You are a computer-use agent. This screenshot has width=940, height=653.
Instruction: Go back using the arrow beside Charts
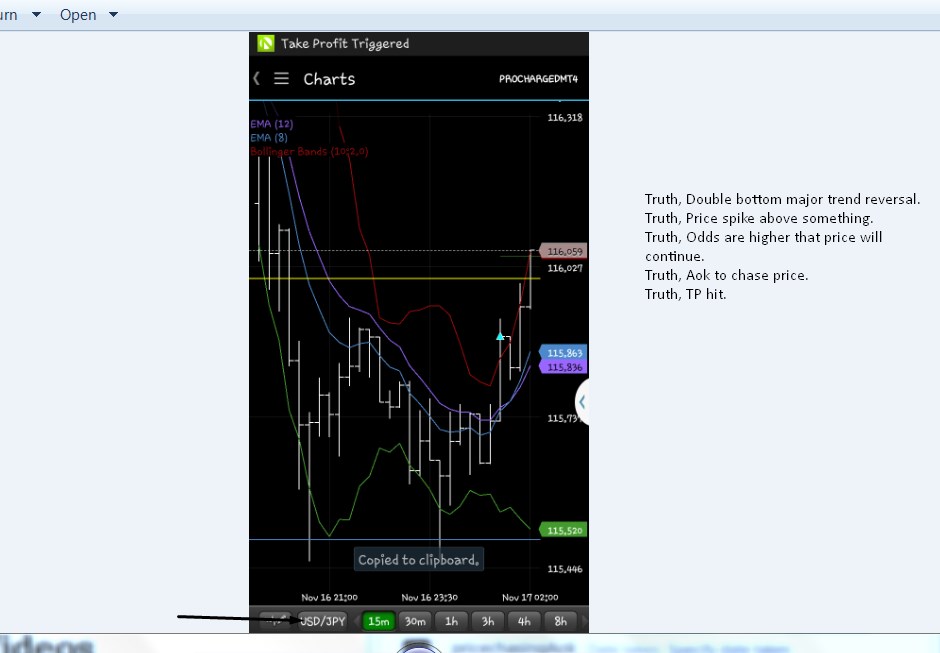click(x=257, y=79)
